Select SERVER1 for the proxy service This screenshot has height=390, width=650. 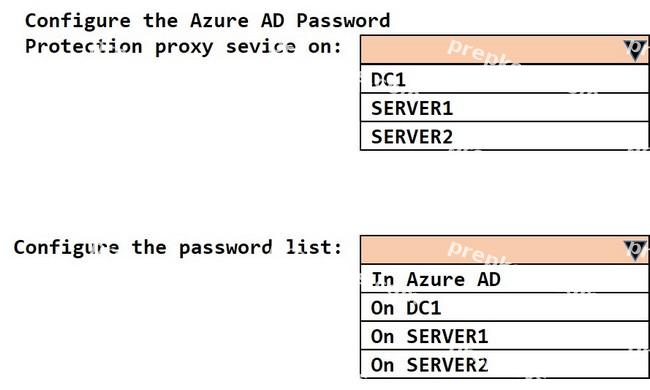click(504, 108)
